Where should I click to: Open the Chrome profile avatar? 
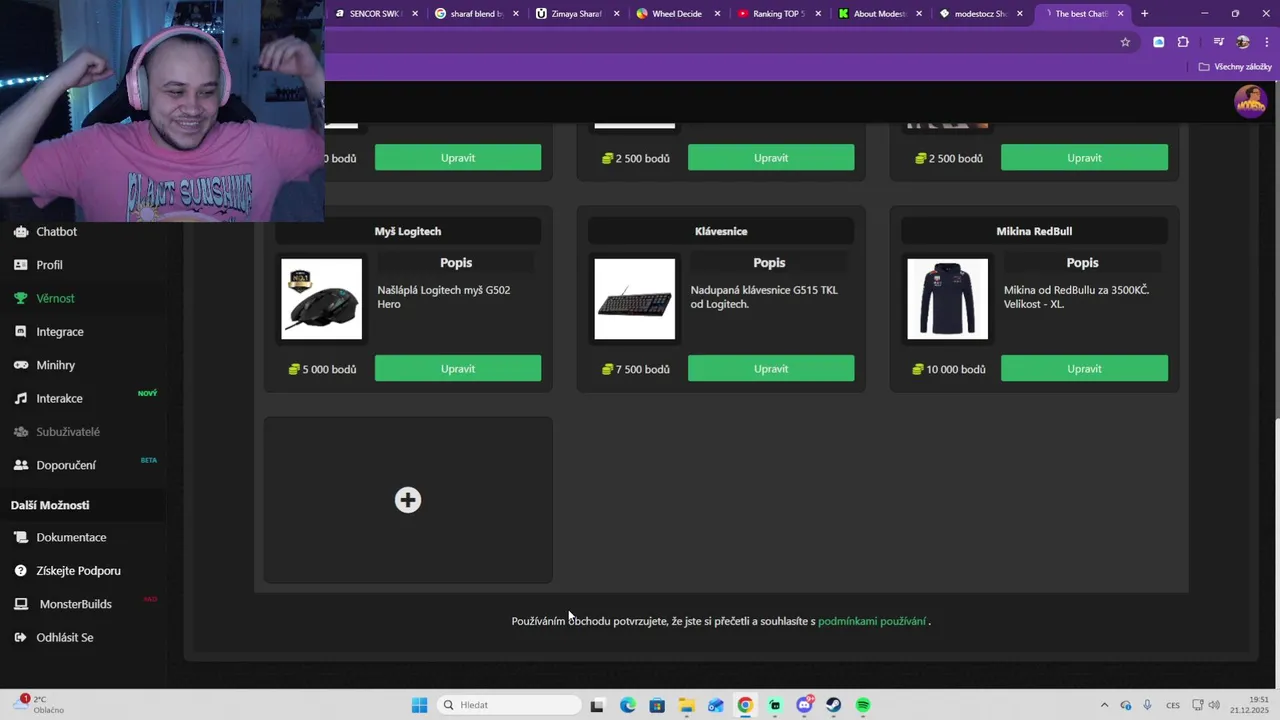tap(1243, 42)
